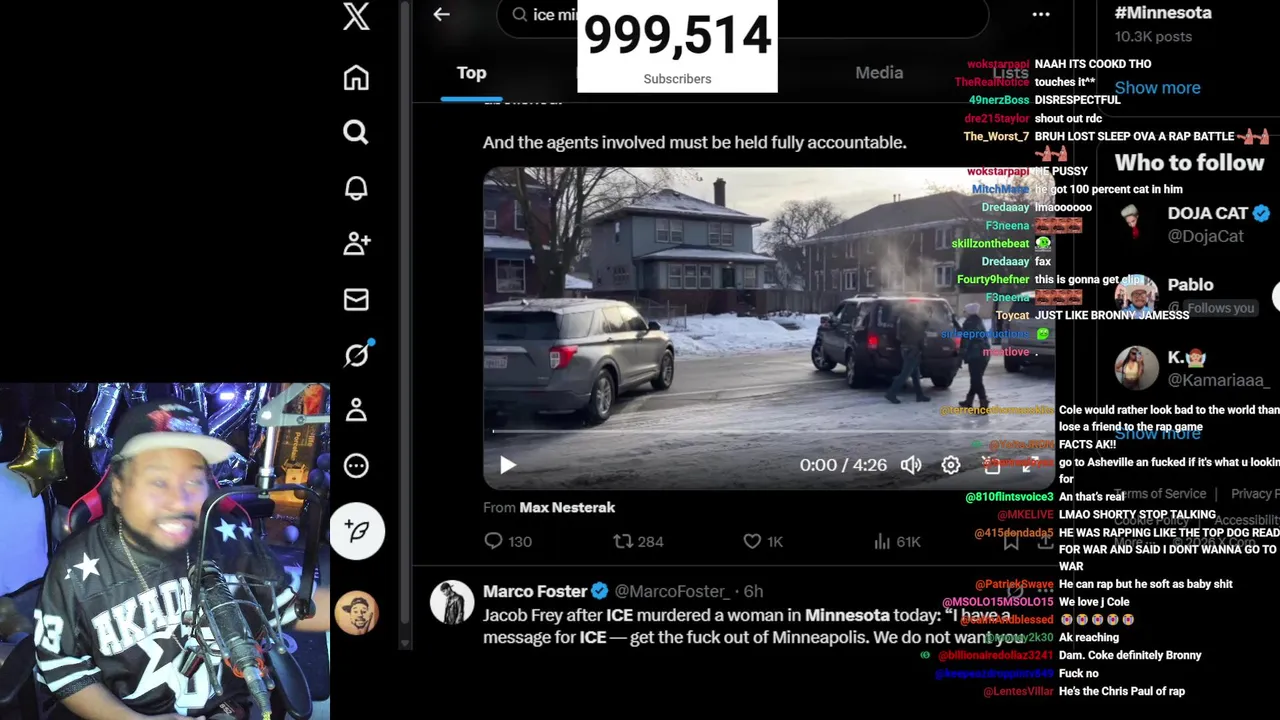Open account avatar at sidebar bottom
This screenshot has height=720, width=1280.
tap(356, 612)
